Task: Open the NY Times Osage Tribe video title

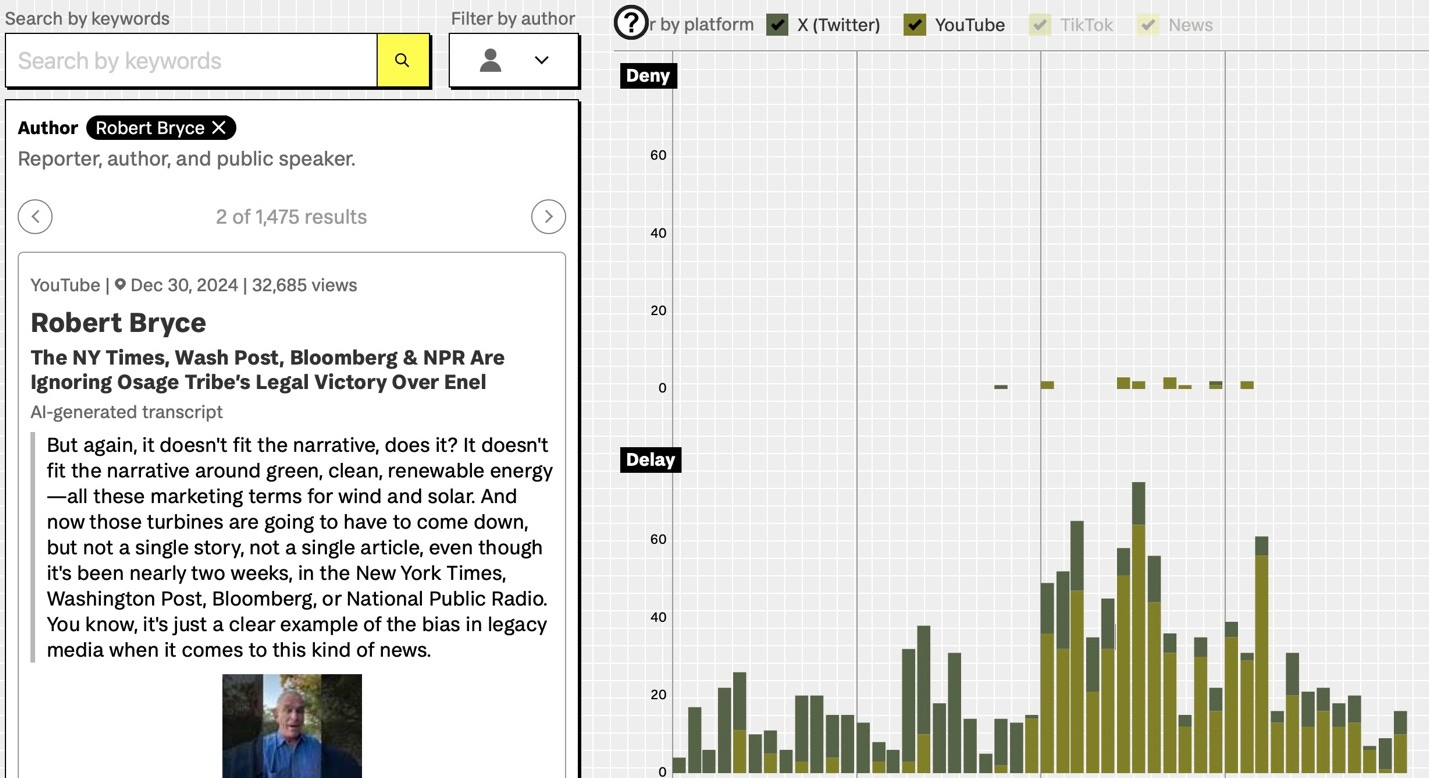Action: 267,370
